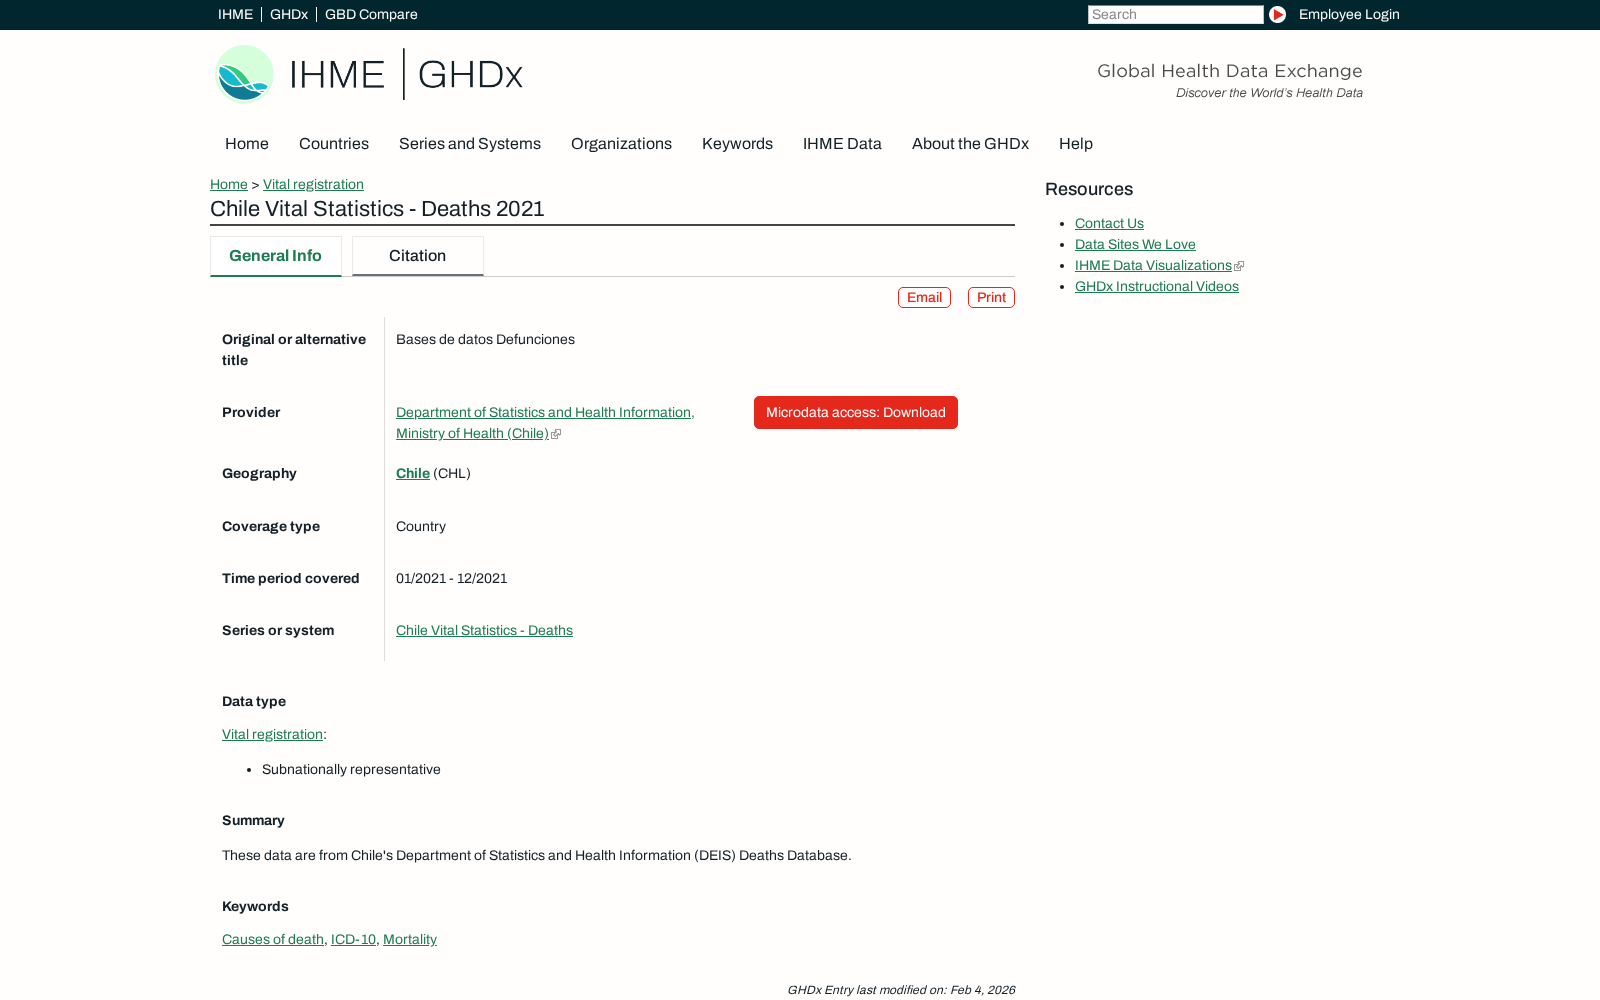Click the time period 01/2021 - 12/2021

(451, 579)
